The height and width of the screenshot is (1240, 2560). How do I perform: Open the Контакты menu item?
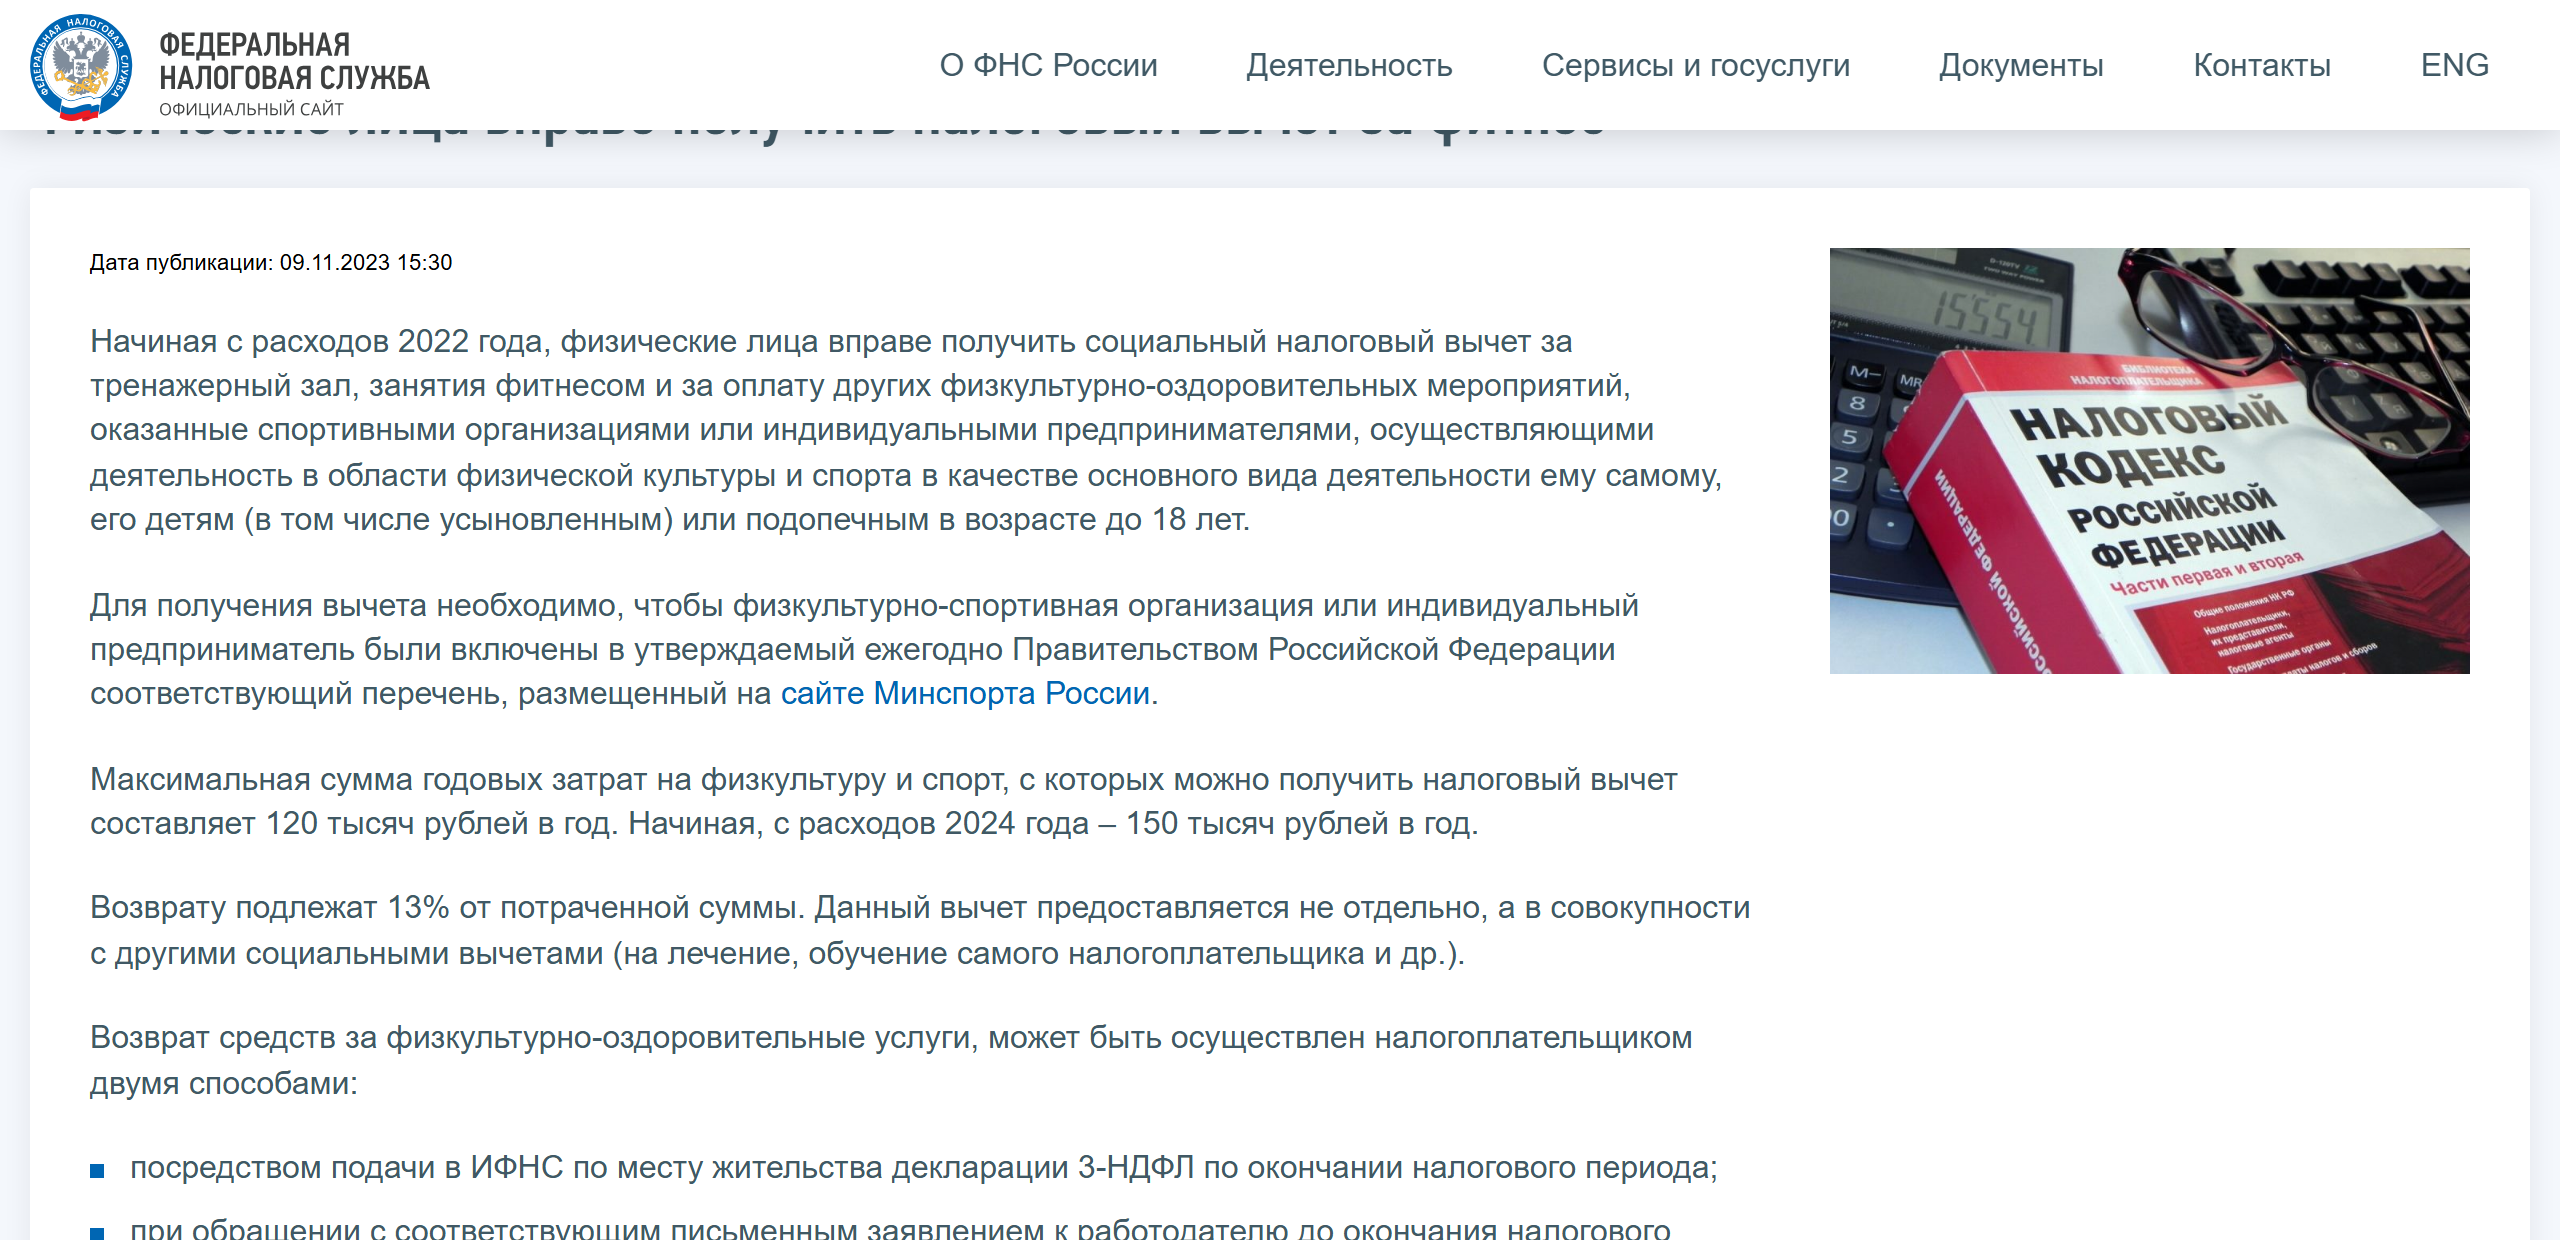2262,65
